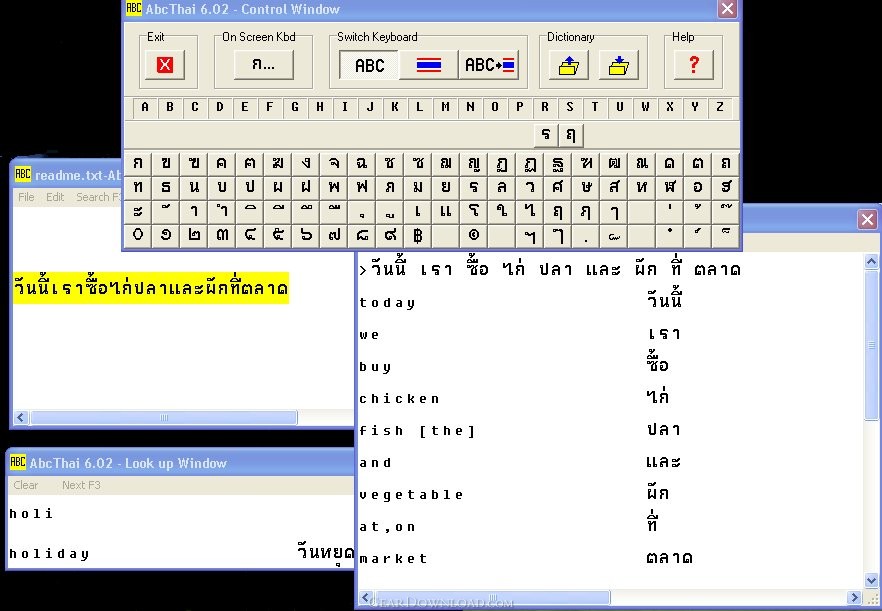Image resolution: width=882 pixels, height=611 pixels.
Task: Click letter A in the alphabet row
Action: point(145,107)
